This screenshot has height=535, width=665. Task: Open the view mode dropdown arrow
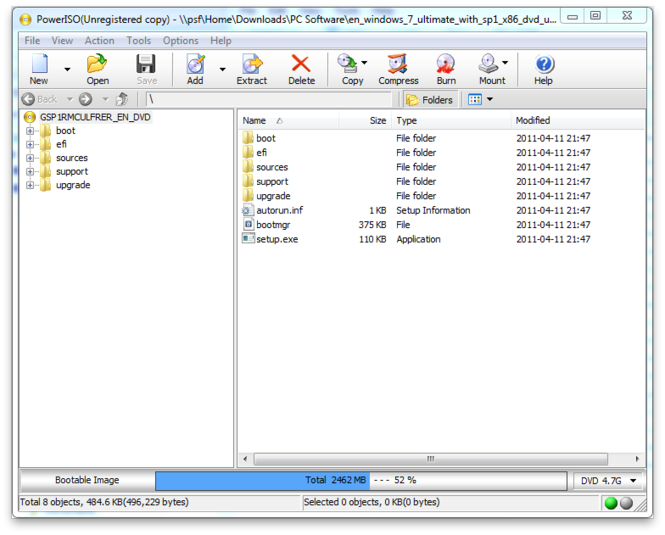tap(490, 99)
